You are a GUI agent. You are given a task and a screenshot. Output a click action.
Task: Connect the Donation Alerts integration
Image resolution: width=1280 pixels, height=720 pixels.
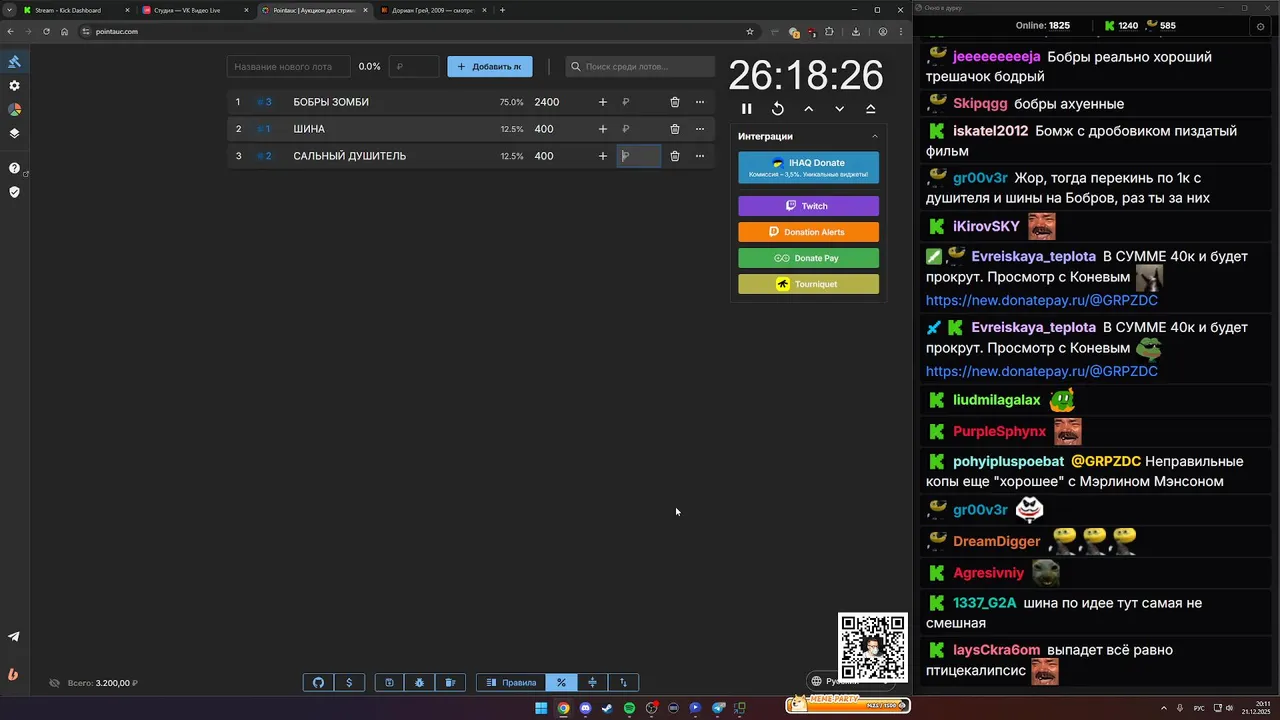tap(808, 232)
